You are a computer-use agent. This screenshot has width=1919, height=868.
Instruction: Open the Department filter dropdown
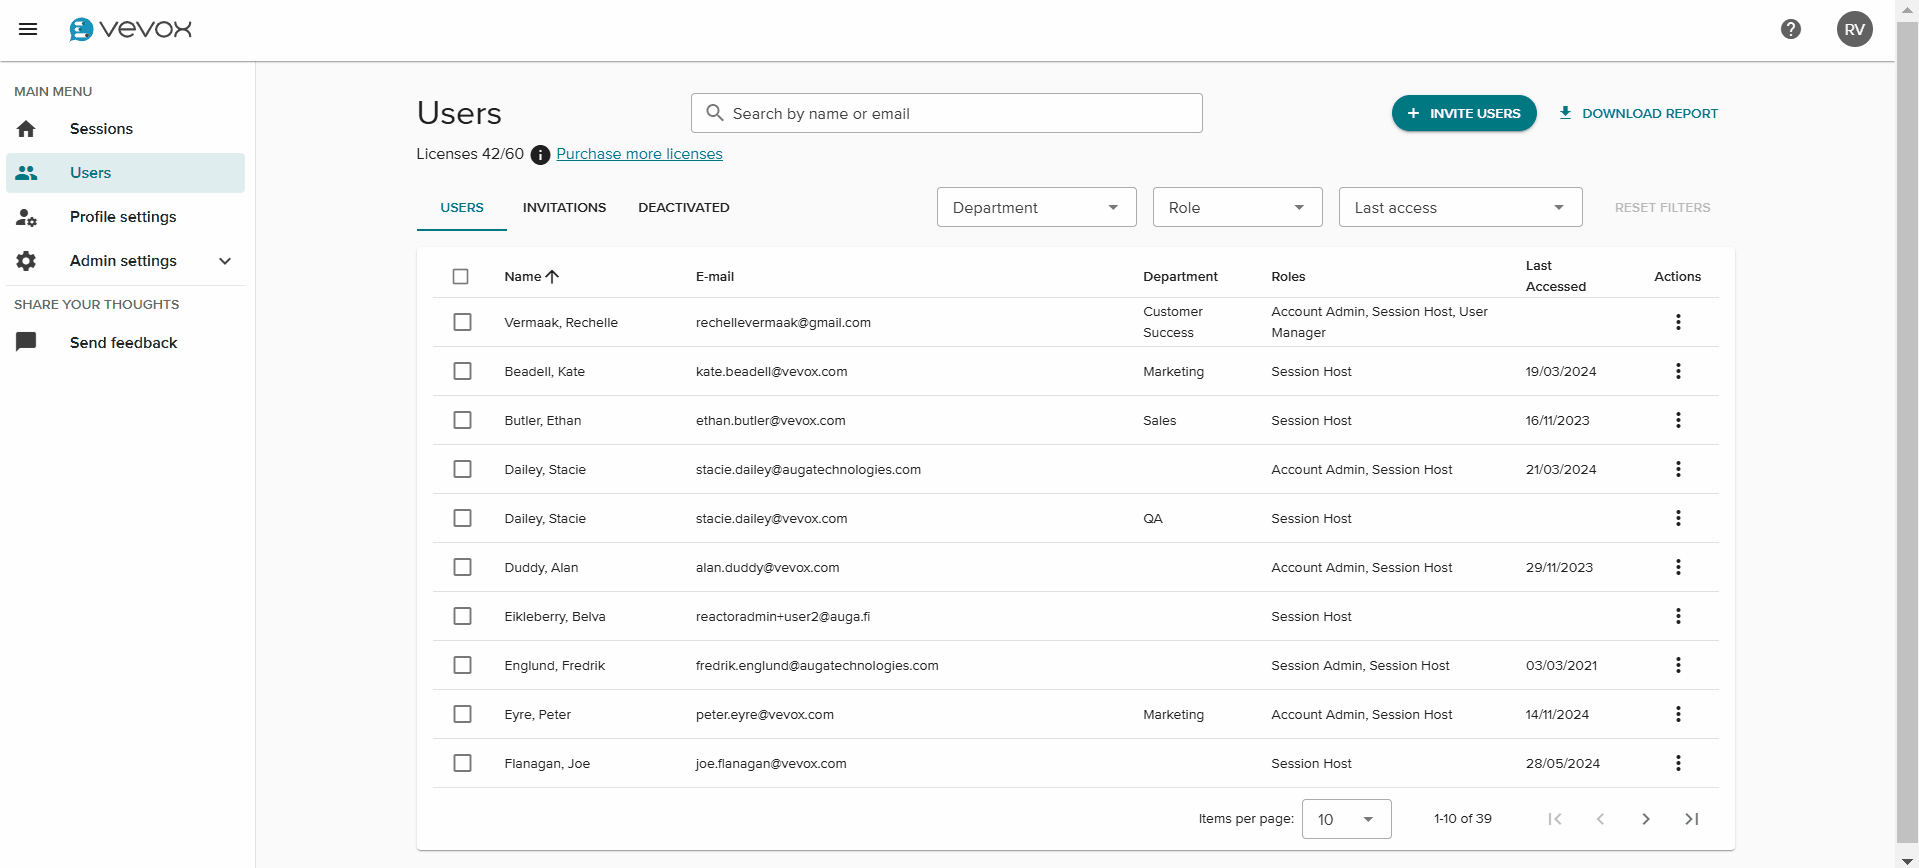click(1037, 207)
